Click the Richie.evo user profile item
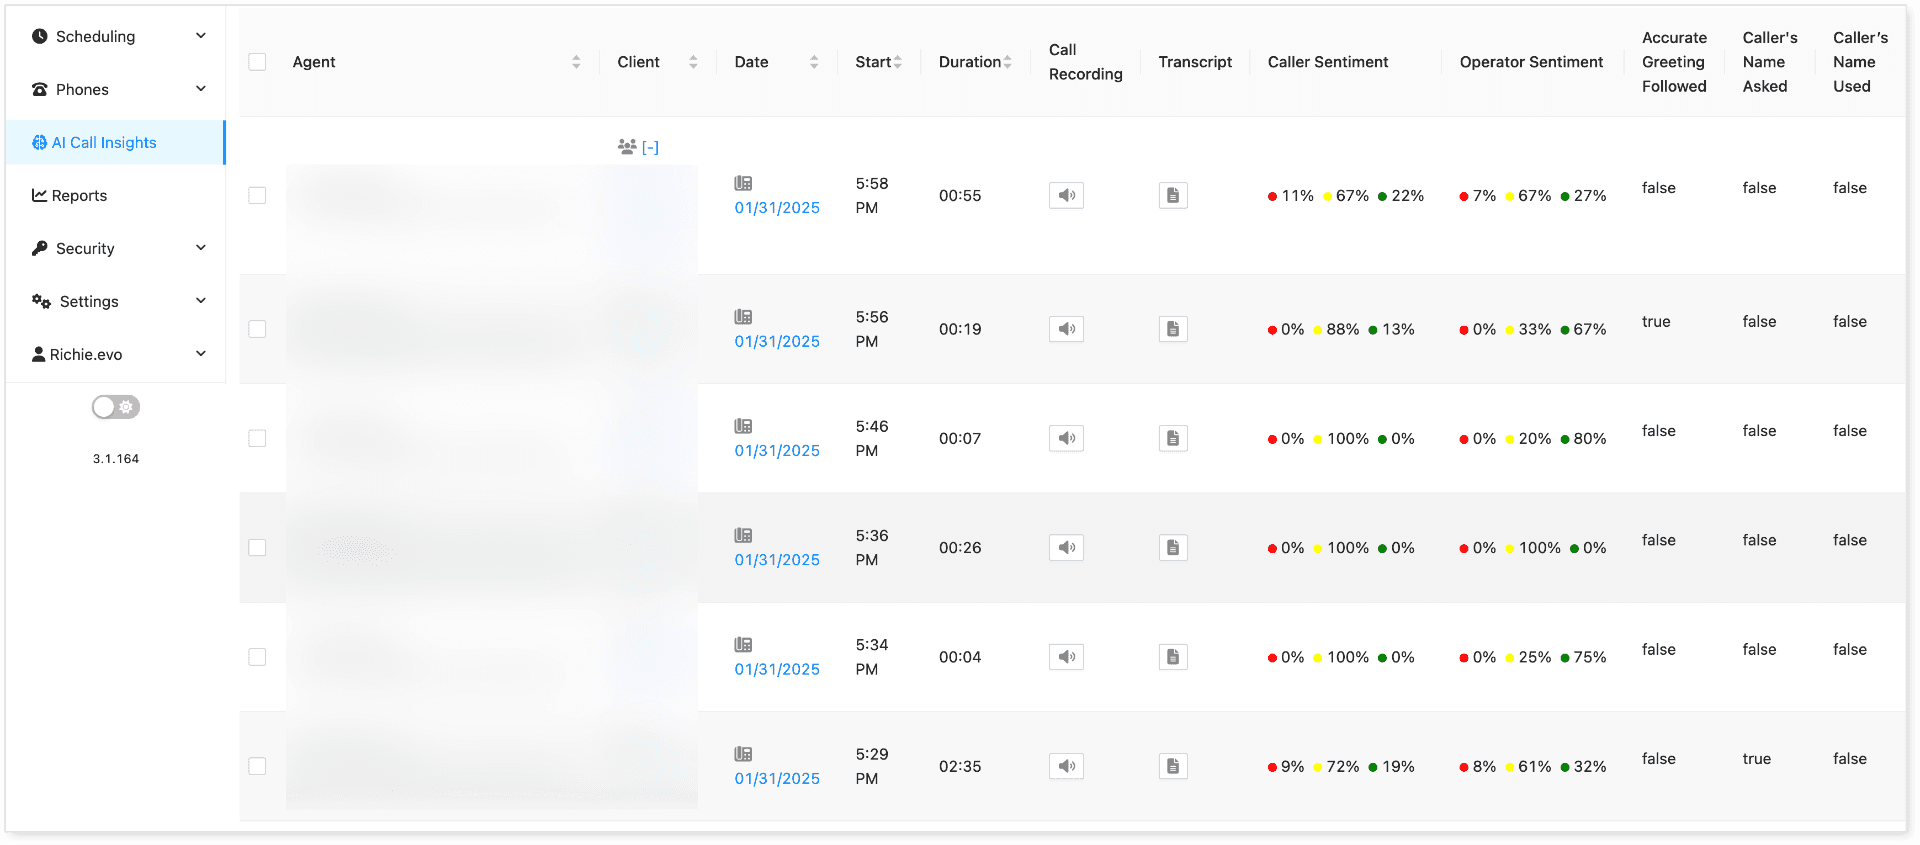Viewport: 1920px width, 845px height. click(x=115, y=354)
